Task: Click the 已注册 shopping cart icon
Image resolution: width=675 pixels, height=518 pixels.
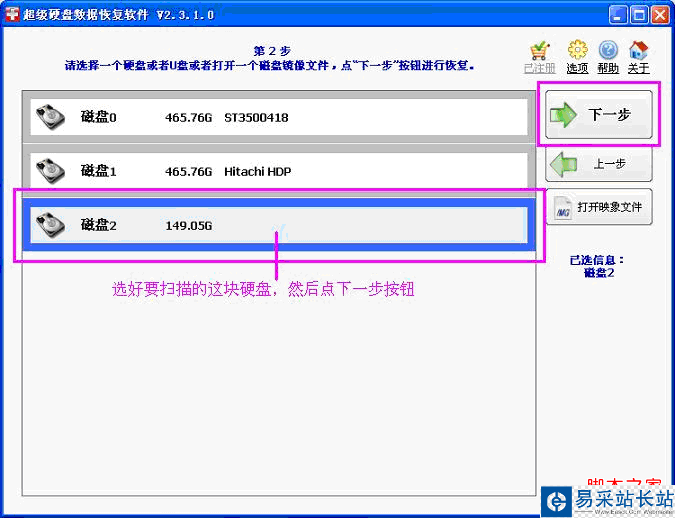Action: (x=539, y=51)
